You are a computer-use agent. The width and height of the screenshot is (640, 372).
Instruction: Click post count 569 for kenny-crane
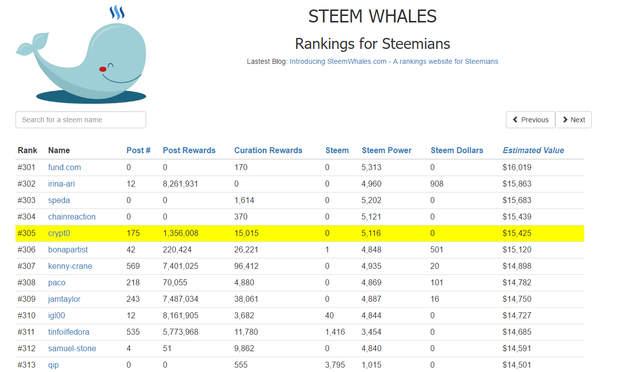pyautogui.click(x=133, y=266)
